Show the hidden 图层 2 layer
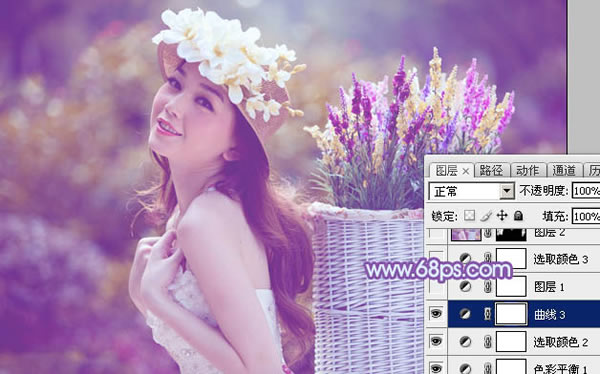600x374 pixels. (436, 233)
